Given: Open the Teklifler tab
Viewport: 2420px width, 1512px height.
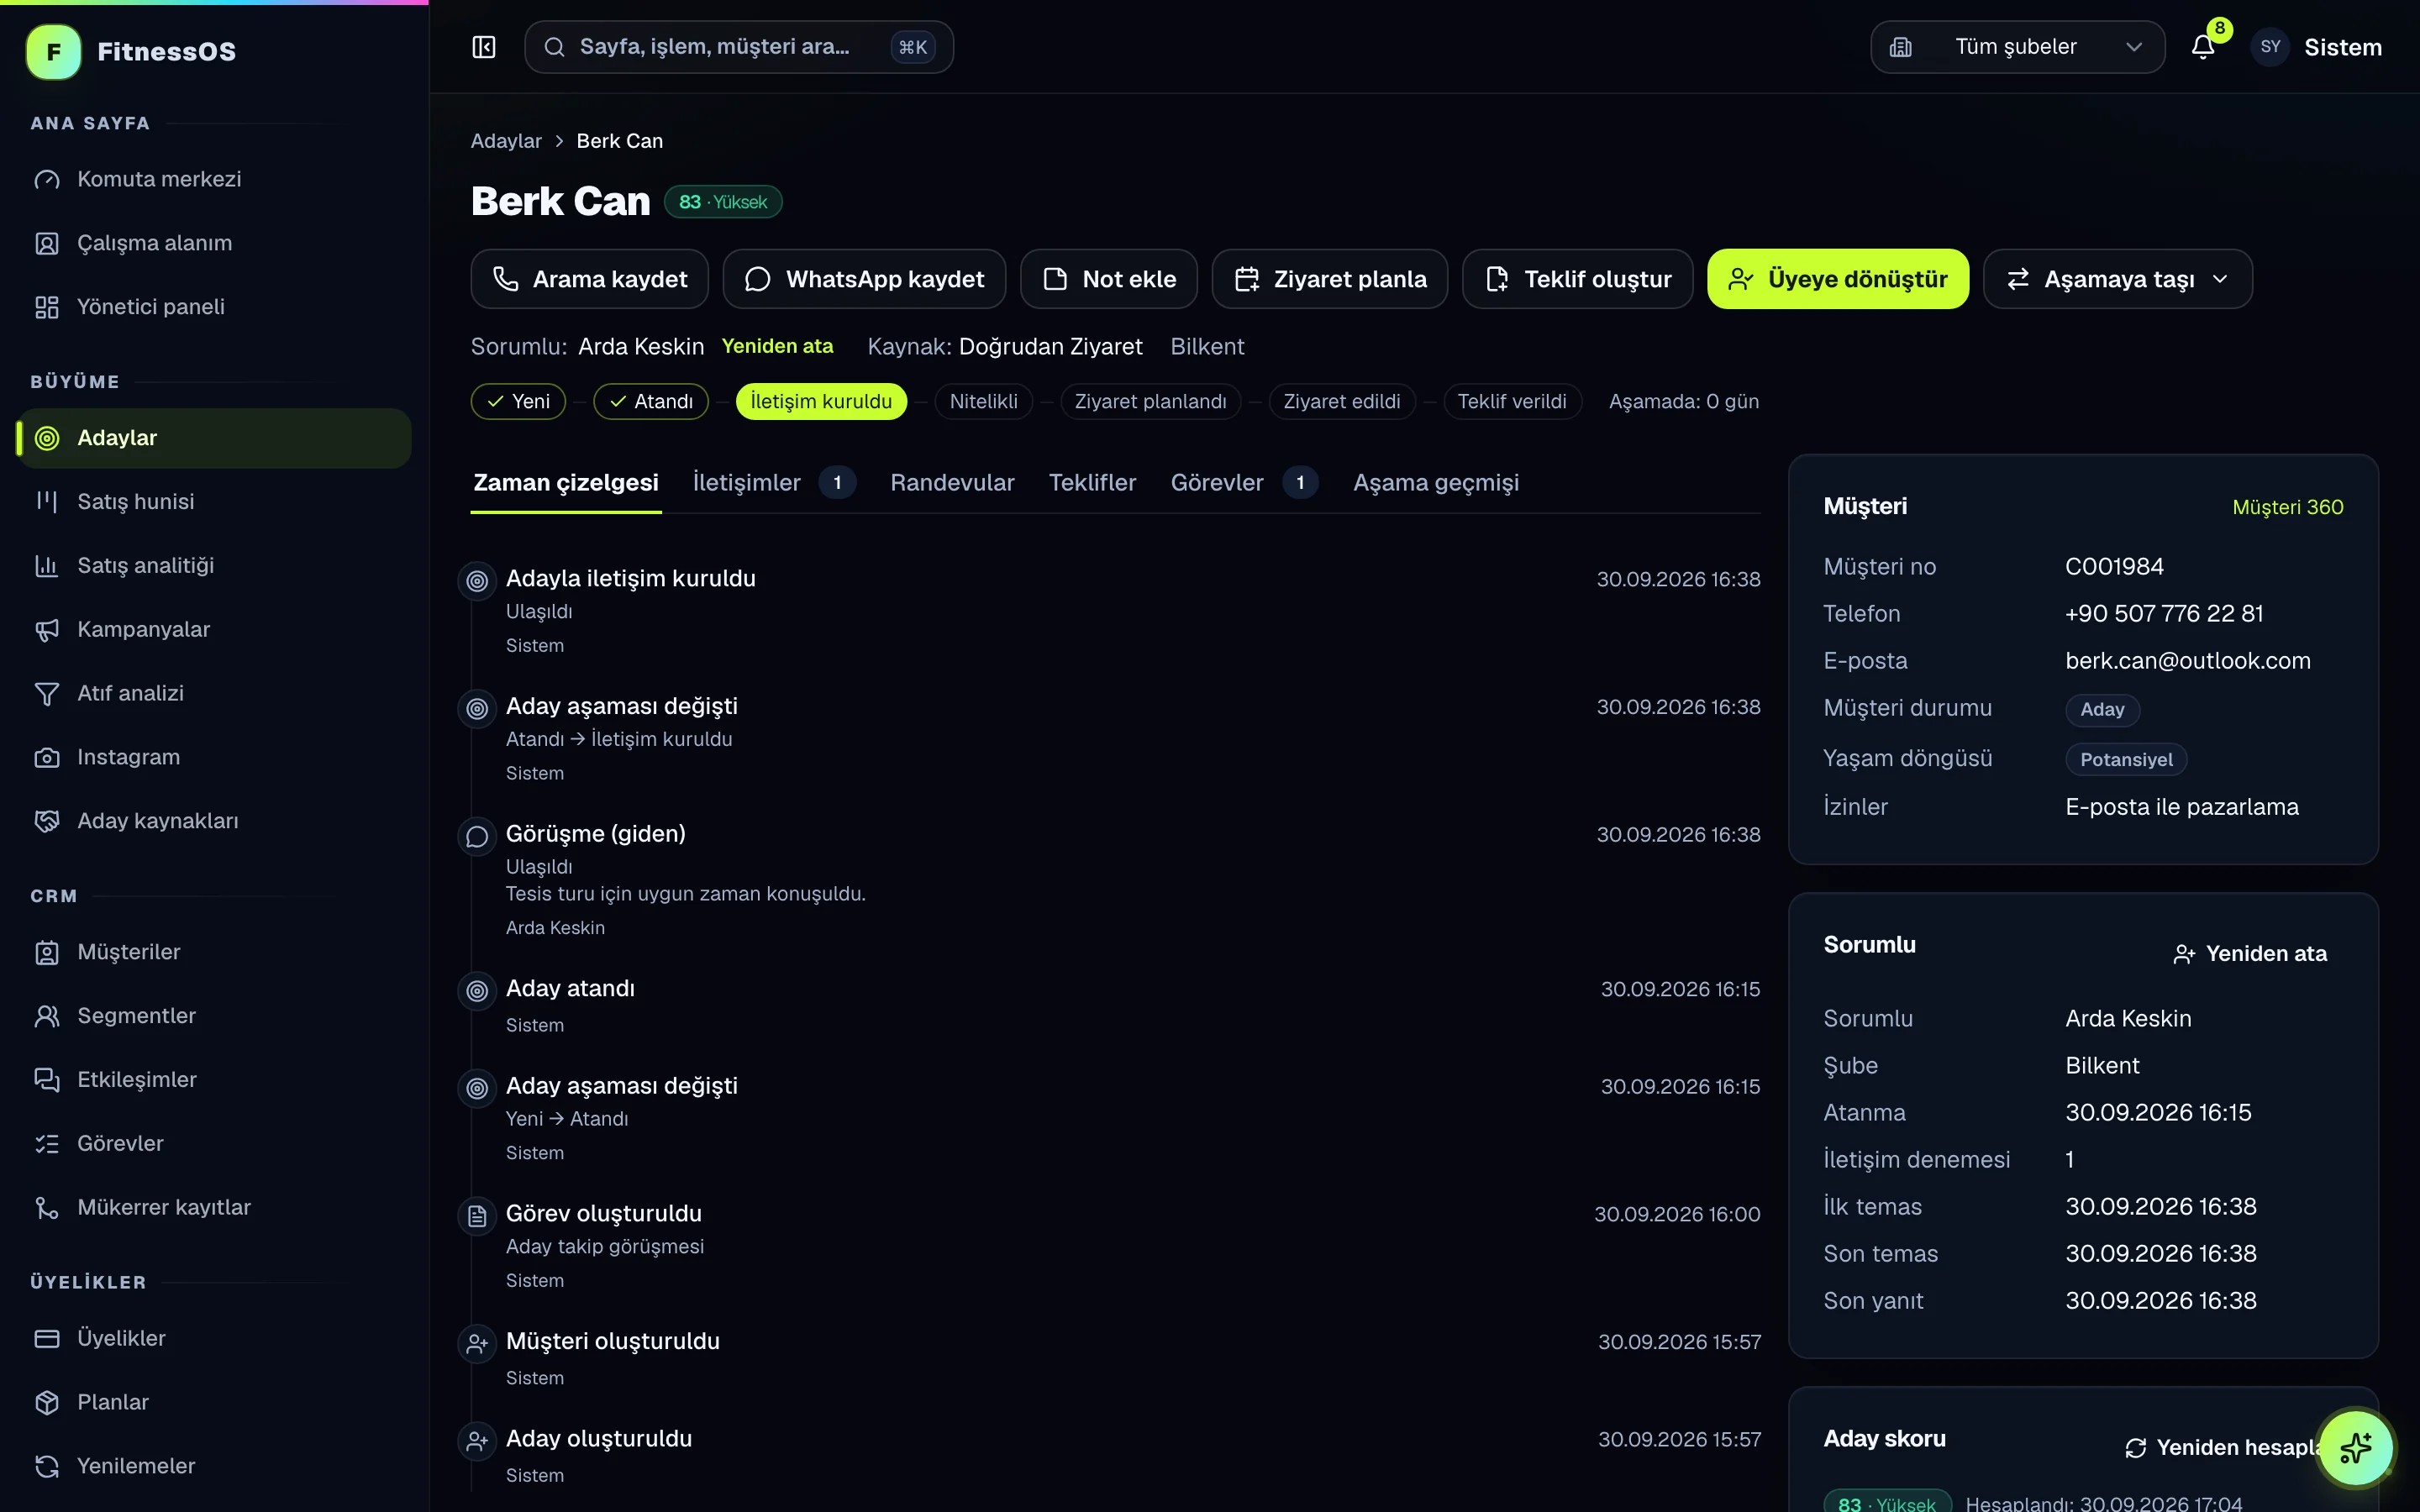Looking at the screenshot, I should [x=1092, y=483].
